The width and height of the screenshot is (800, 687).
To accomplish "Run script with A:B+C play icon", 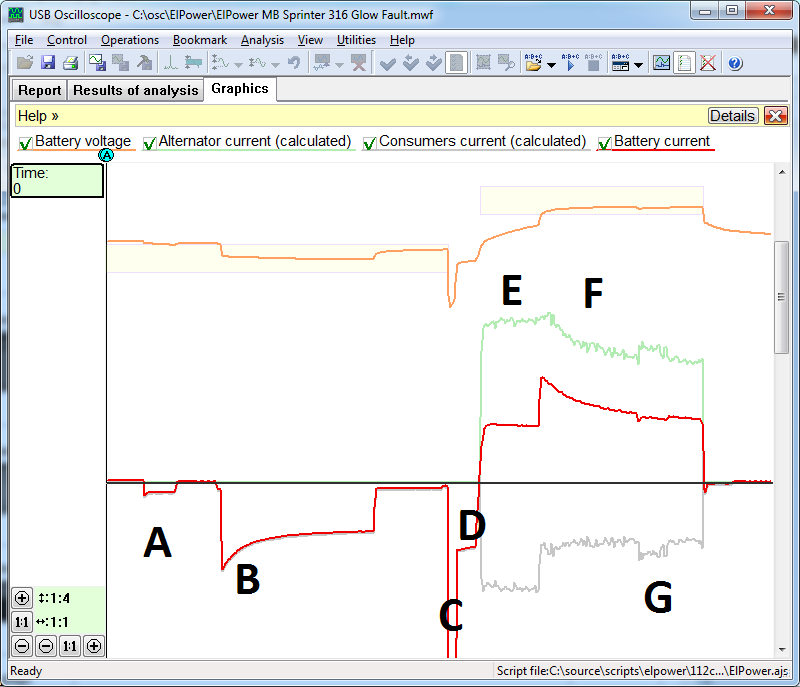I will click(570, 63).
